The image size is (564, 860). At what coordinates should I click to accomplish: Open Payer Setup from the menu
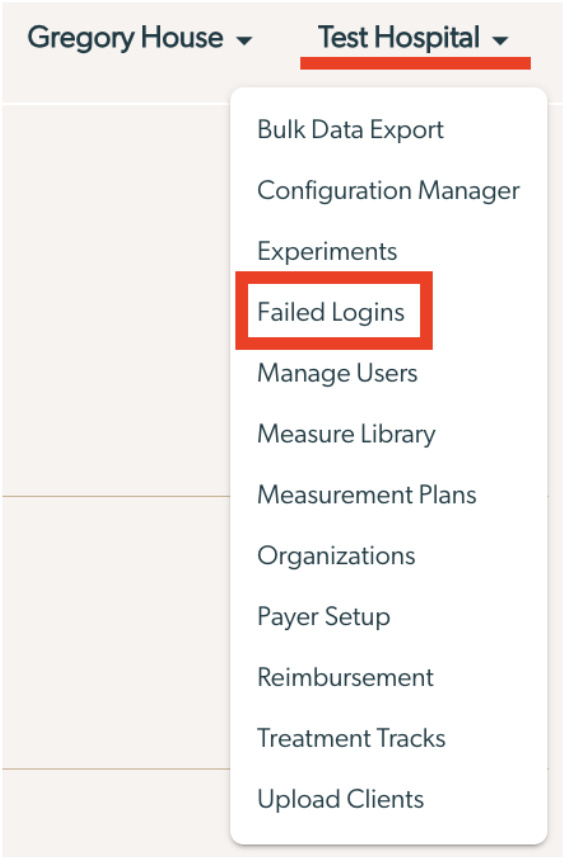(x=324, y=616)
